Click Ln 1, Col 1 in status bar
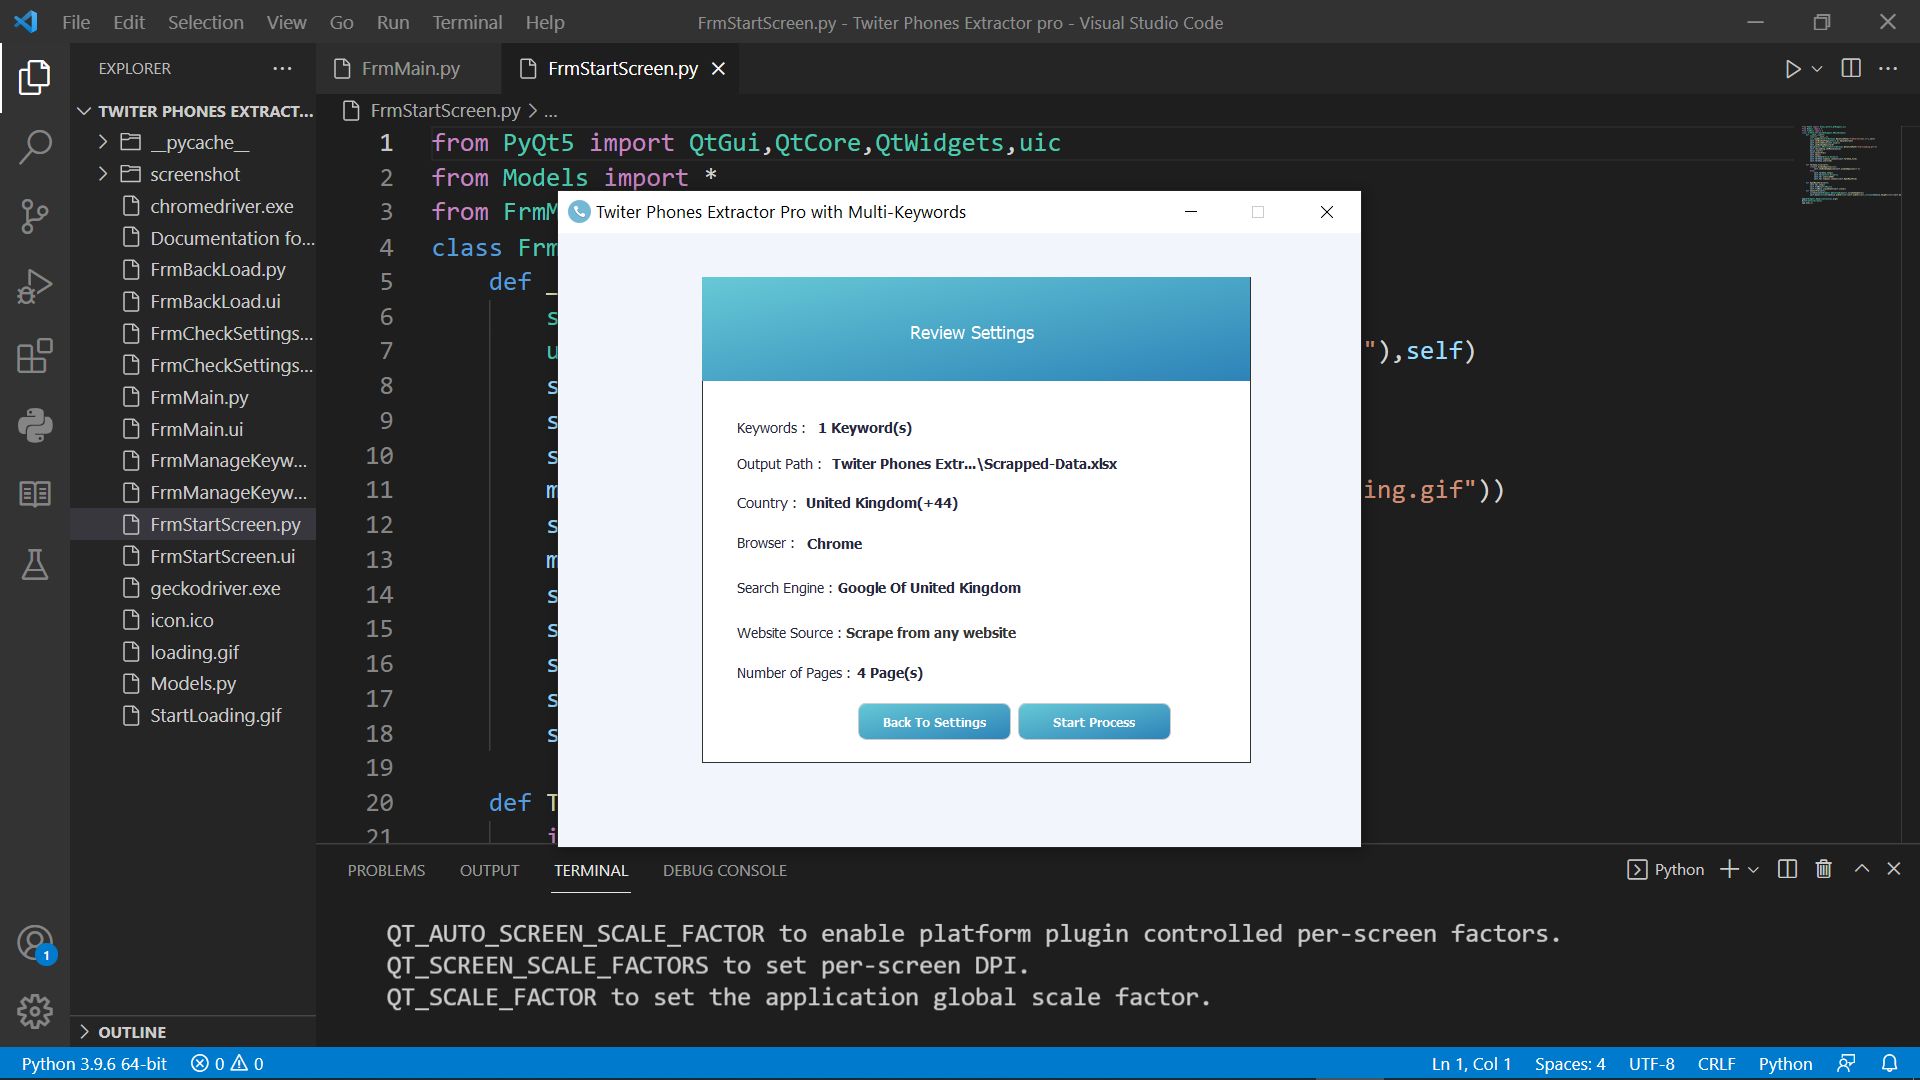The height and width of the screenshot is (1080, 1920). click(x=1471, y=1063)
